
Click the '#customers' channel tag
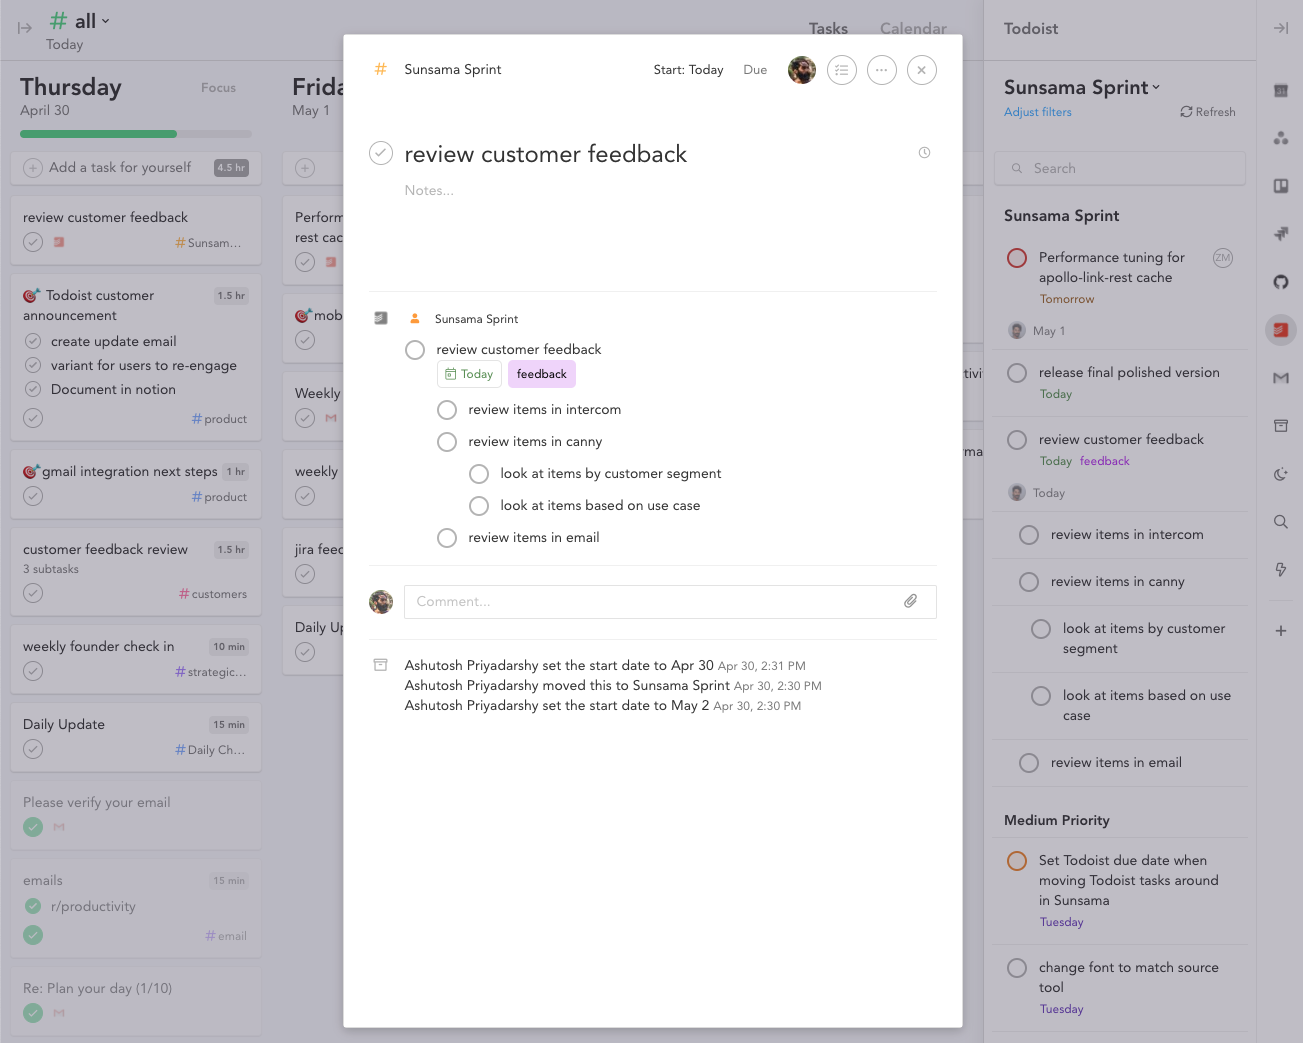click(x=213, y=594)
